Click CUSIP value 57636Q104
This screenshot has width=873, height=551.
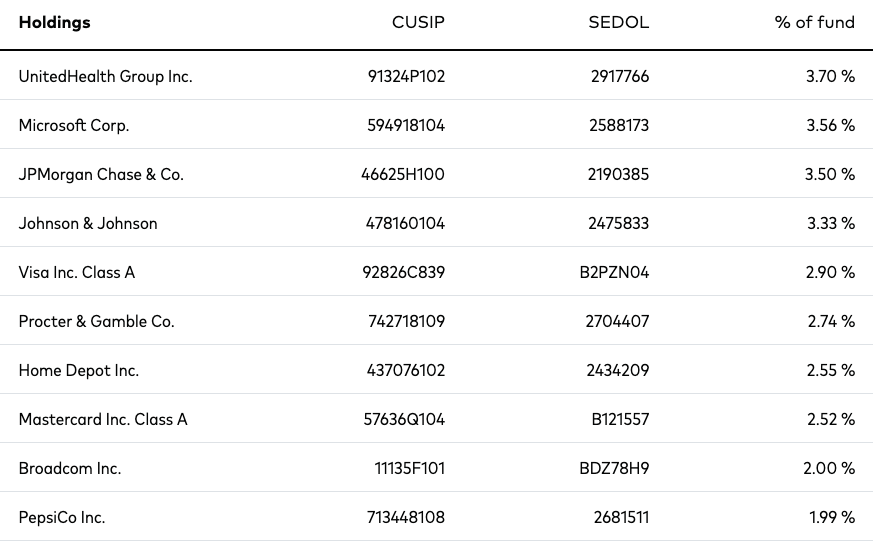(404, 419)
